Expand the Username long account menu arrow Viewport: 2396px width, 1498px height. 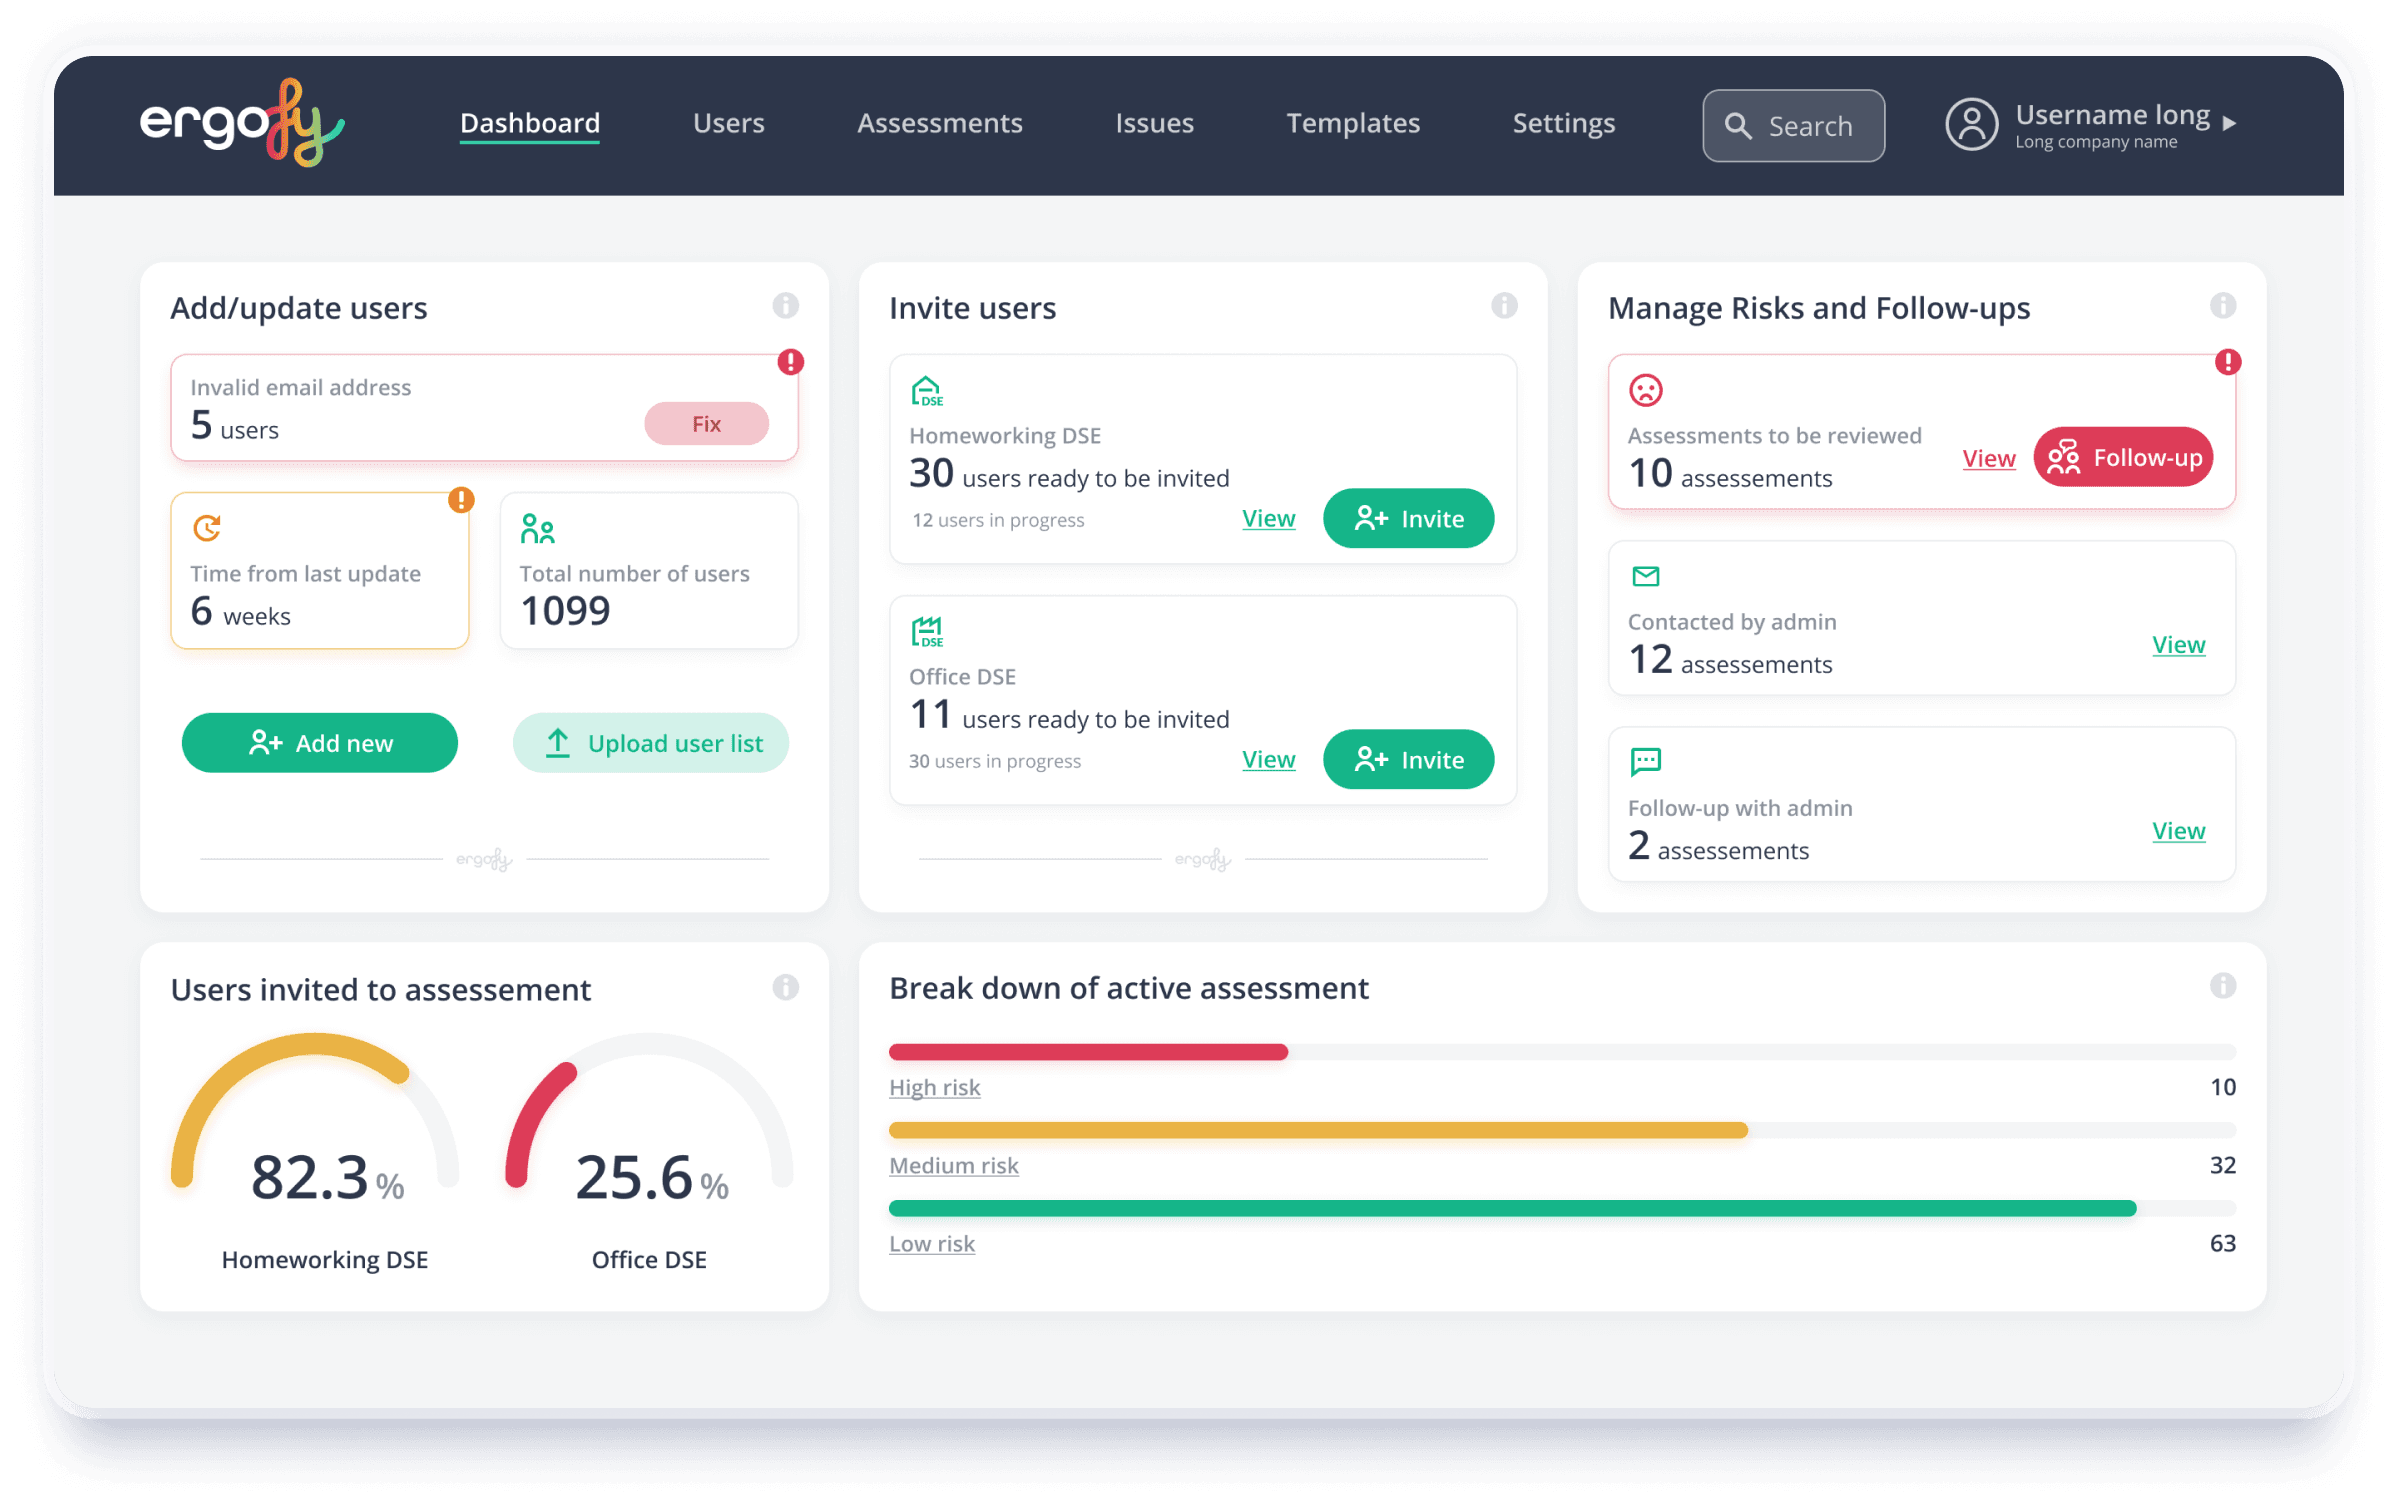(2229, 123)
